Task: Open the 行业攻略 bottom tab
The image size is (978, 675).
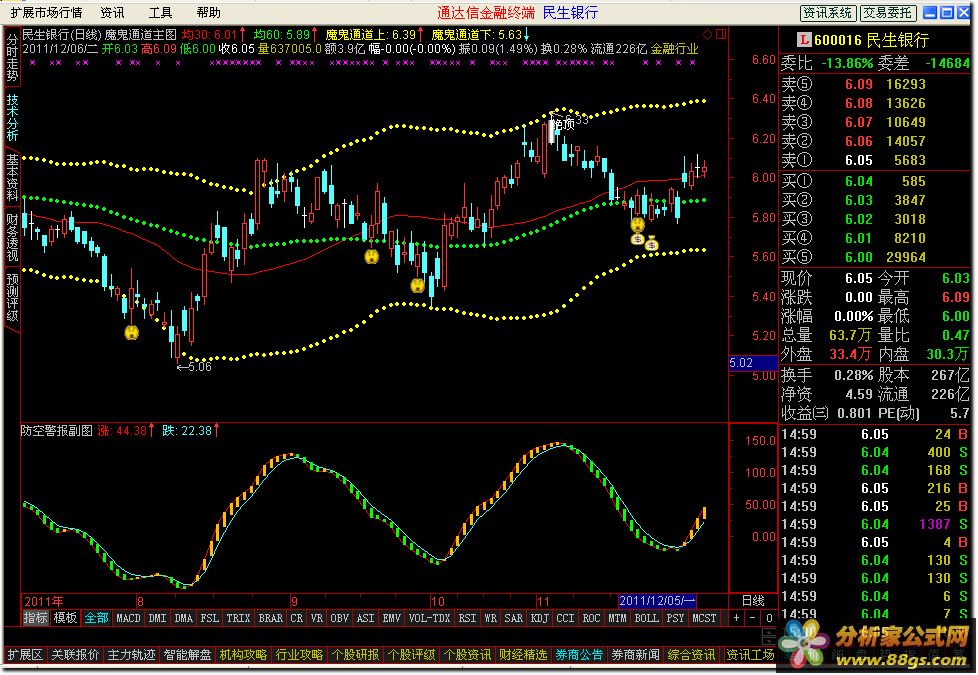Action: click(x=299, y=654)
